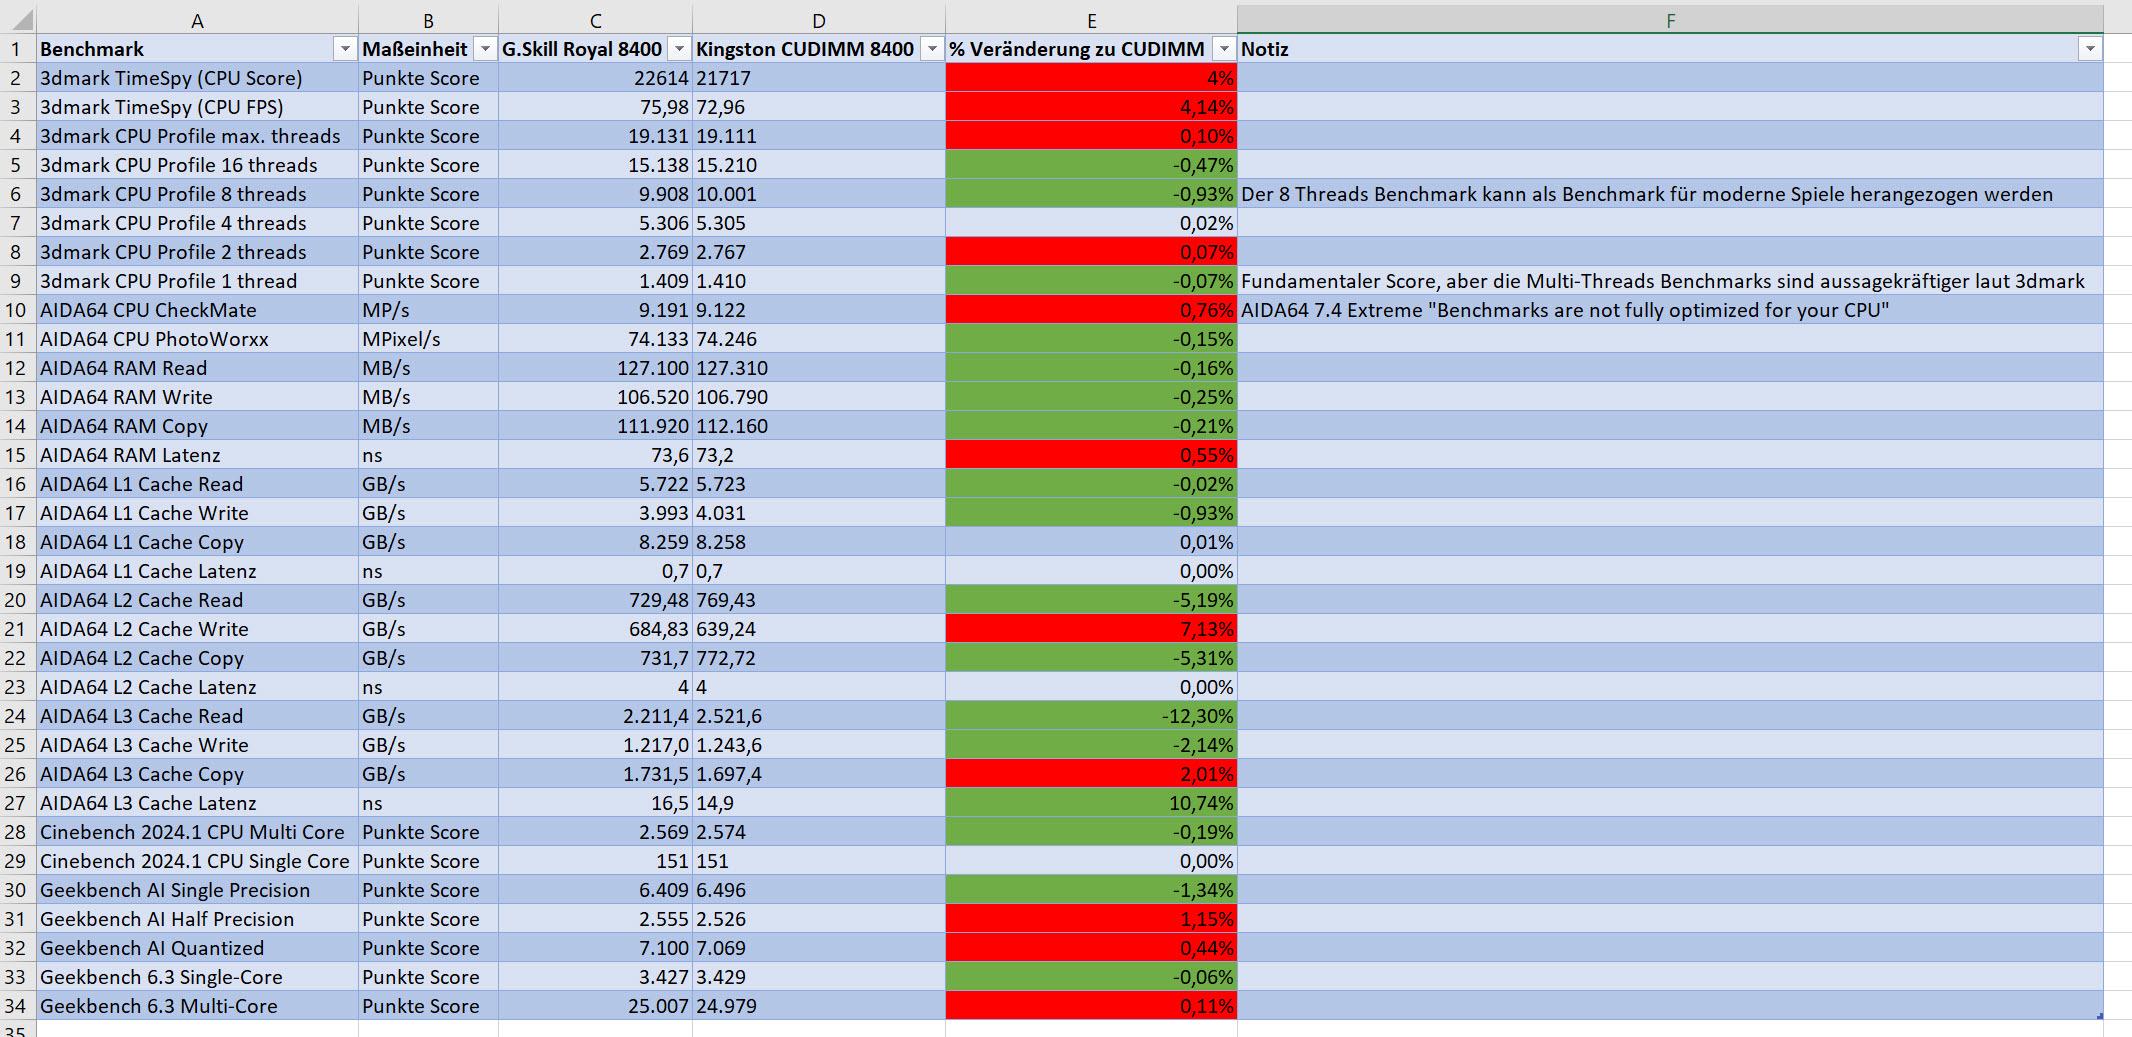Select column B by its header
This screenshot has width=2132, height=1037.
click(x=428, y=20)
